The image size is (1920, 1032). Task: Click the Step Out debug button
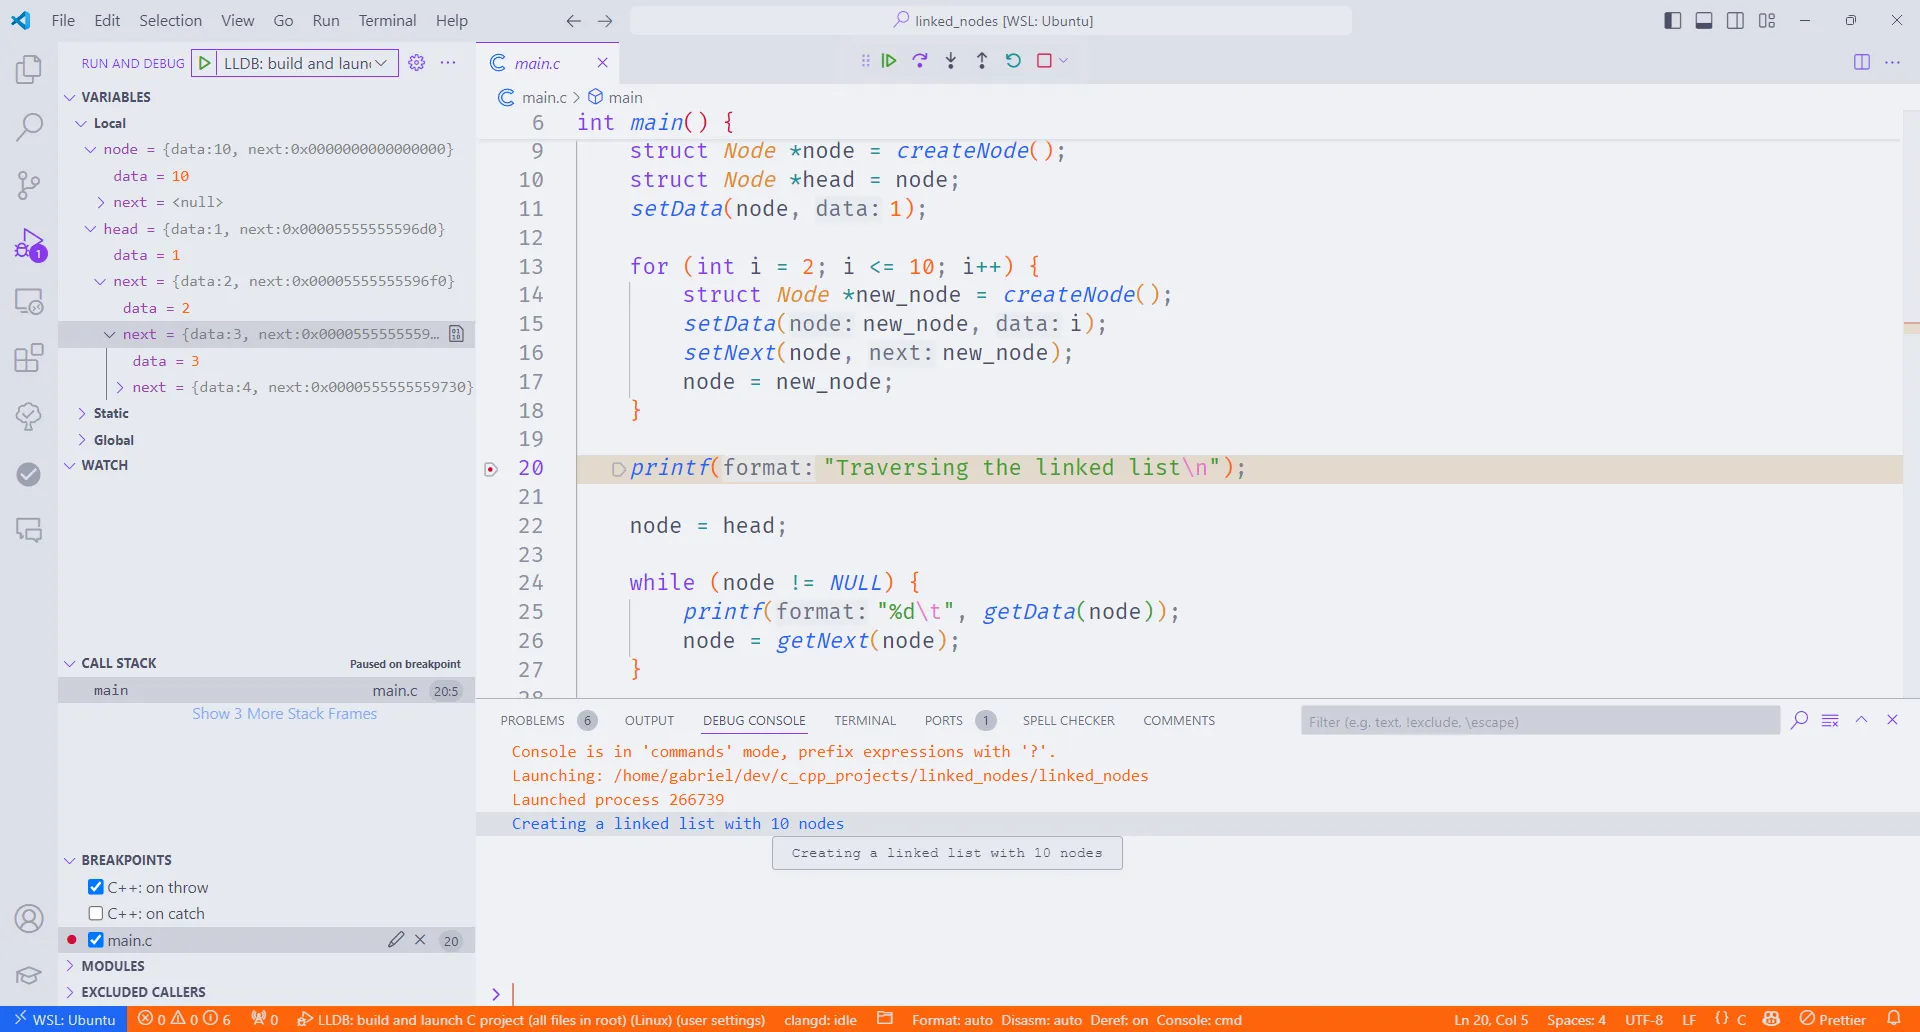pyautogui.click(x=982, y=61)
